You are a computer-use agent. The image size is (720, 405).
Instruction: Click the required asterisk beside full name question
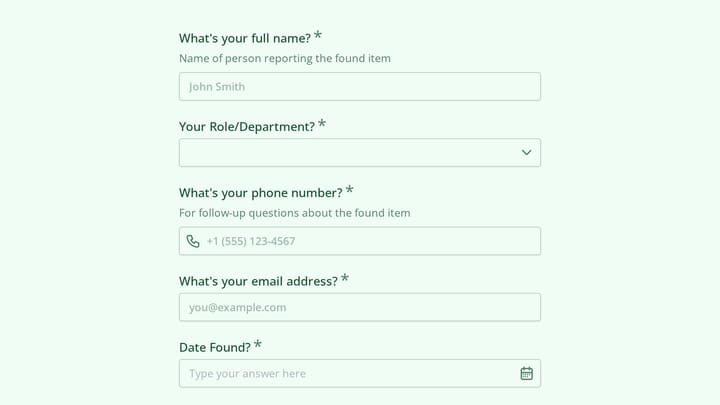pyautogui.click(x=318, y=35)
